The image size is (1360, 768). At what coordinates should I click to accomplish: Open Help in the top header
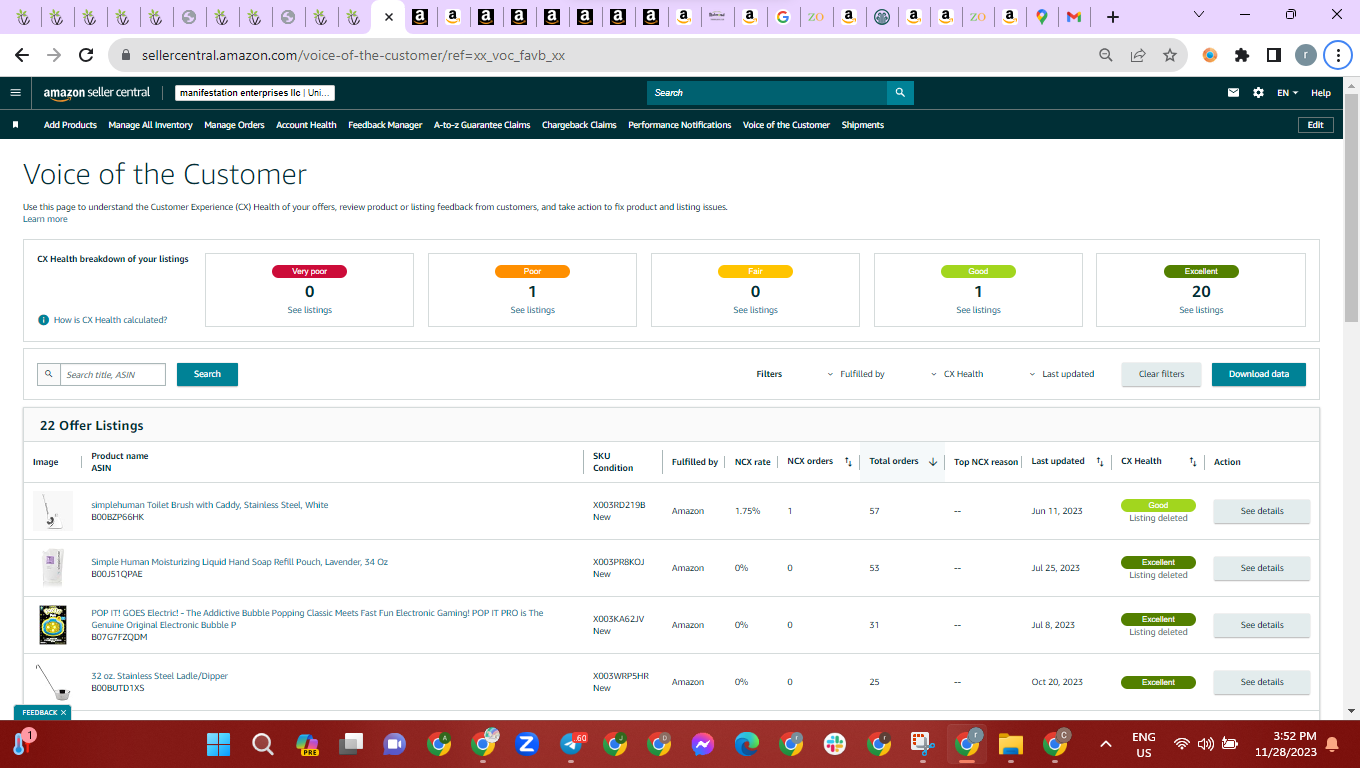click(x=1321, y=93)
